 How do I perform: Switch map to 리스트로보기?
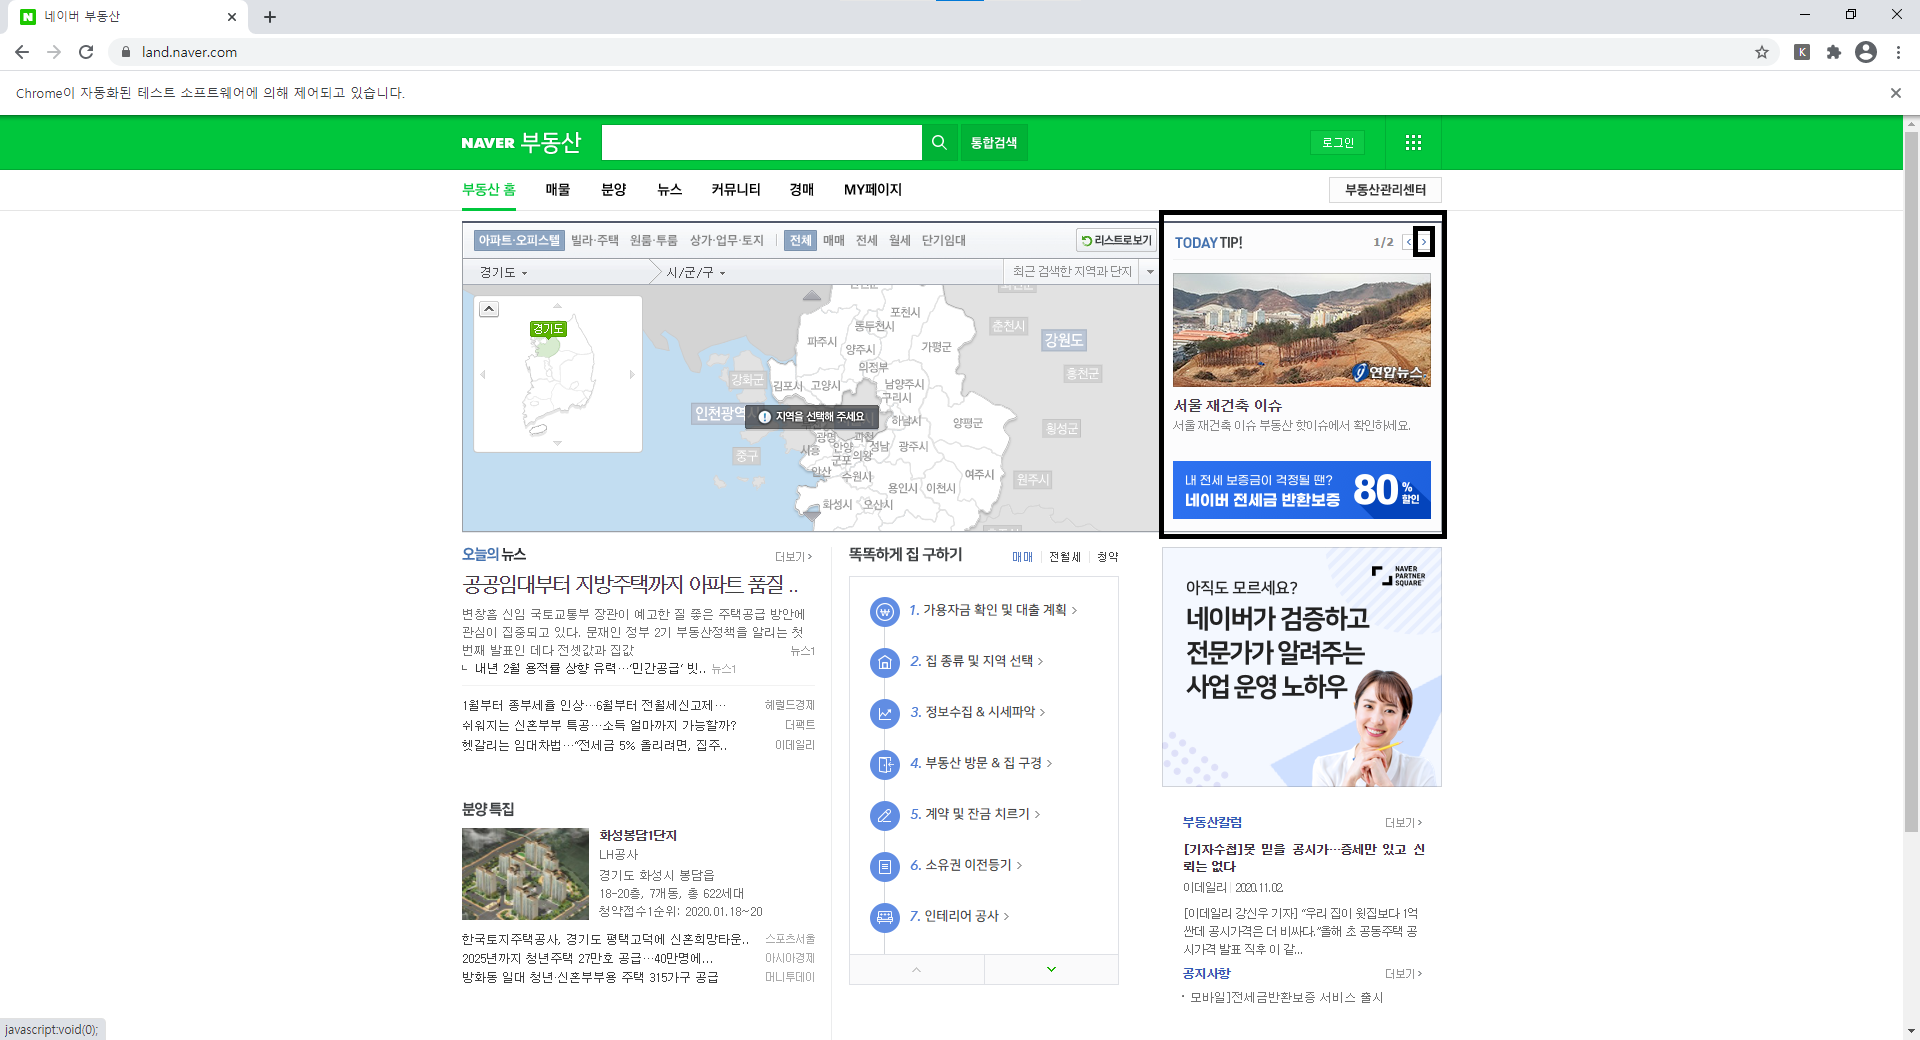click(x=1117, y=240)
